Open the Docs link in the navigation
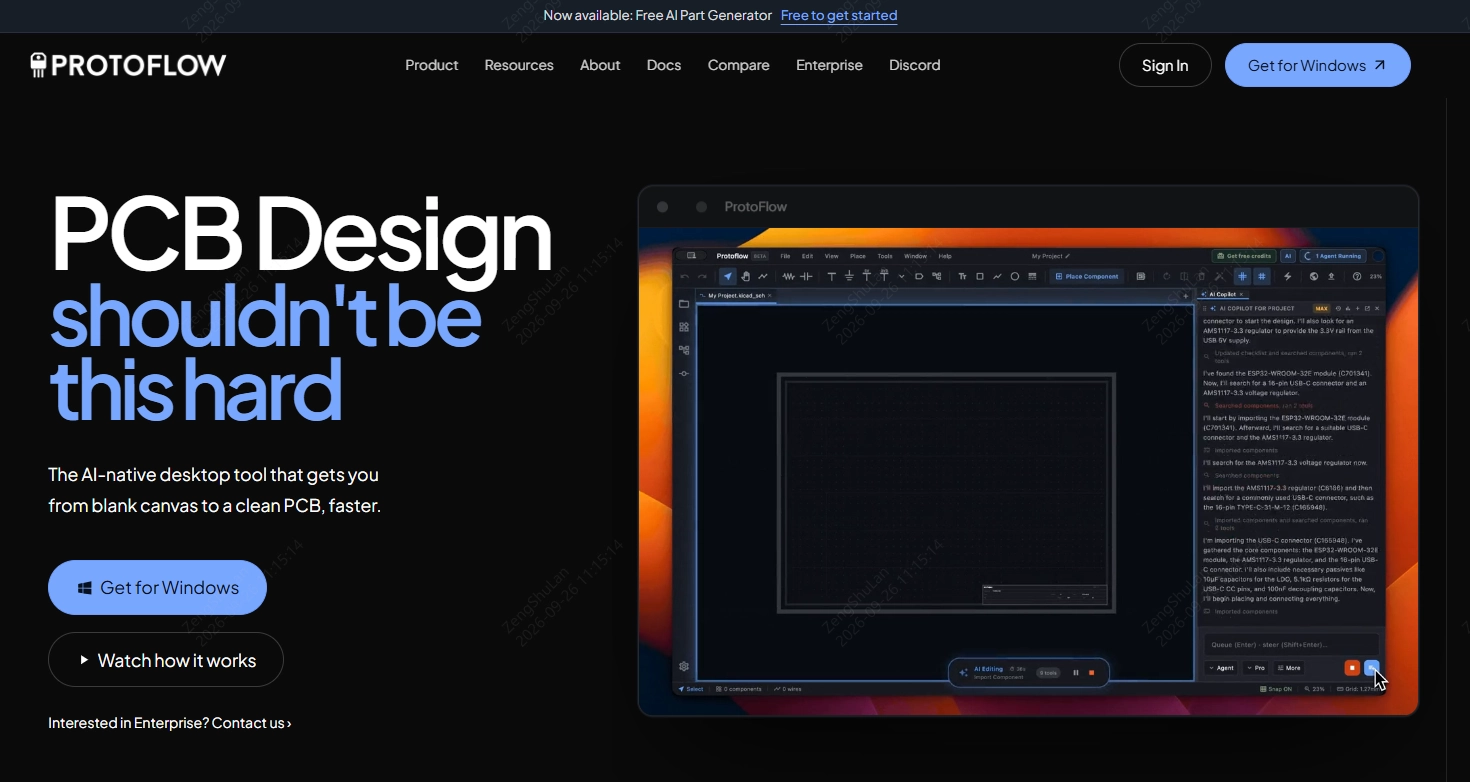This screenshot has height=782, width=1470. click(664, 65)
